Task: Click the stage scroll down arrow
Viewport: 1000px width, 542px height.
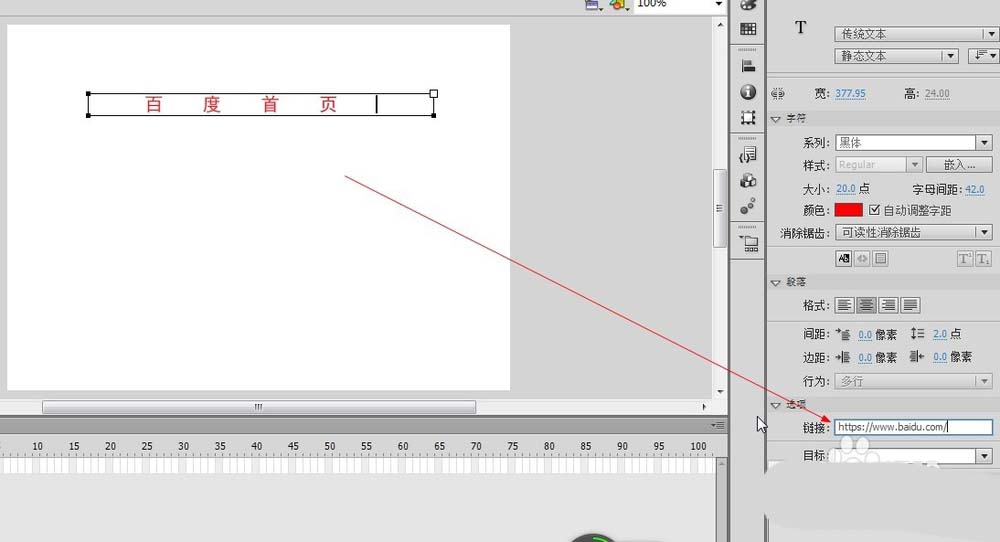Action: pyautogui.click(x=720, y=392)
